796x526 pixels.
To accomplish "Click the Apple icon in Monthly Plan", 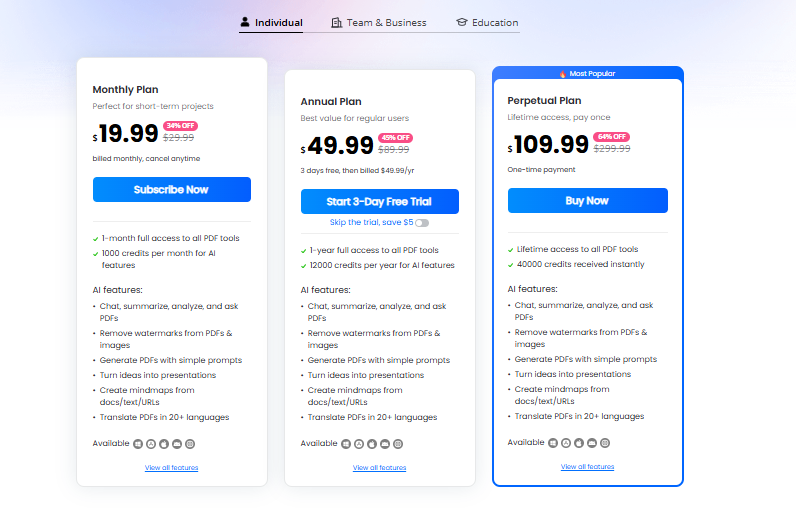I will pyautogui.click(x=164, y=443).
